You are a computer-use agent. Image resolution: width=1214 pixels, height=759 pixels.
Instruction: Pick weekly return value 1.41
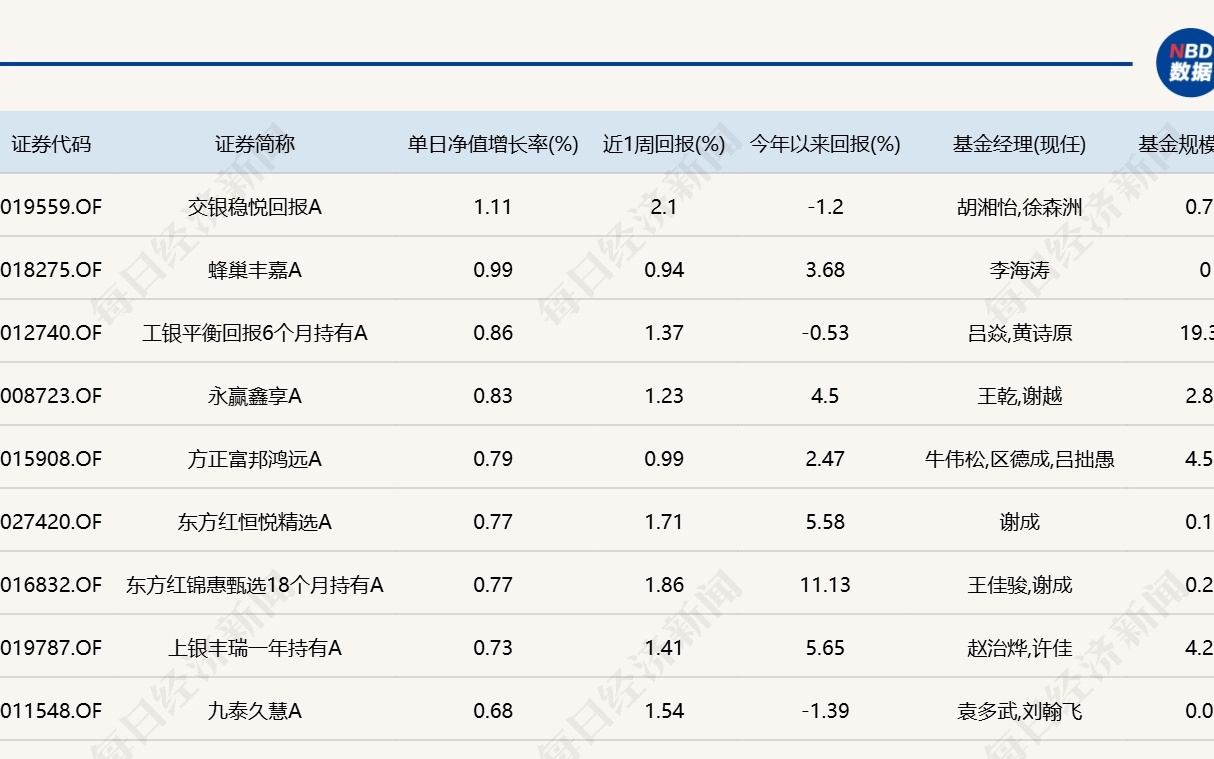[x=664, y=648]
